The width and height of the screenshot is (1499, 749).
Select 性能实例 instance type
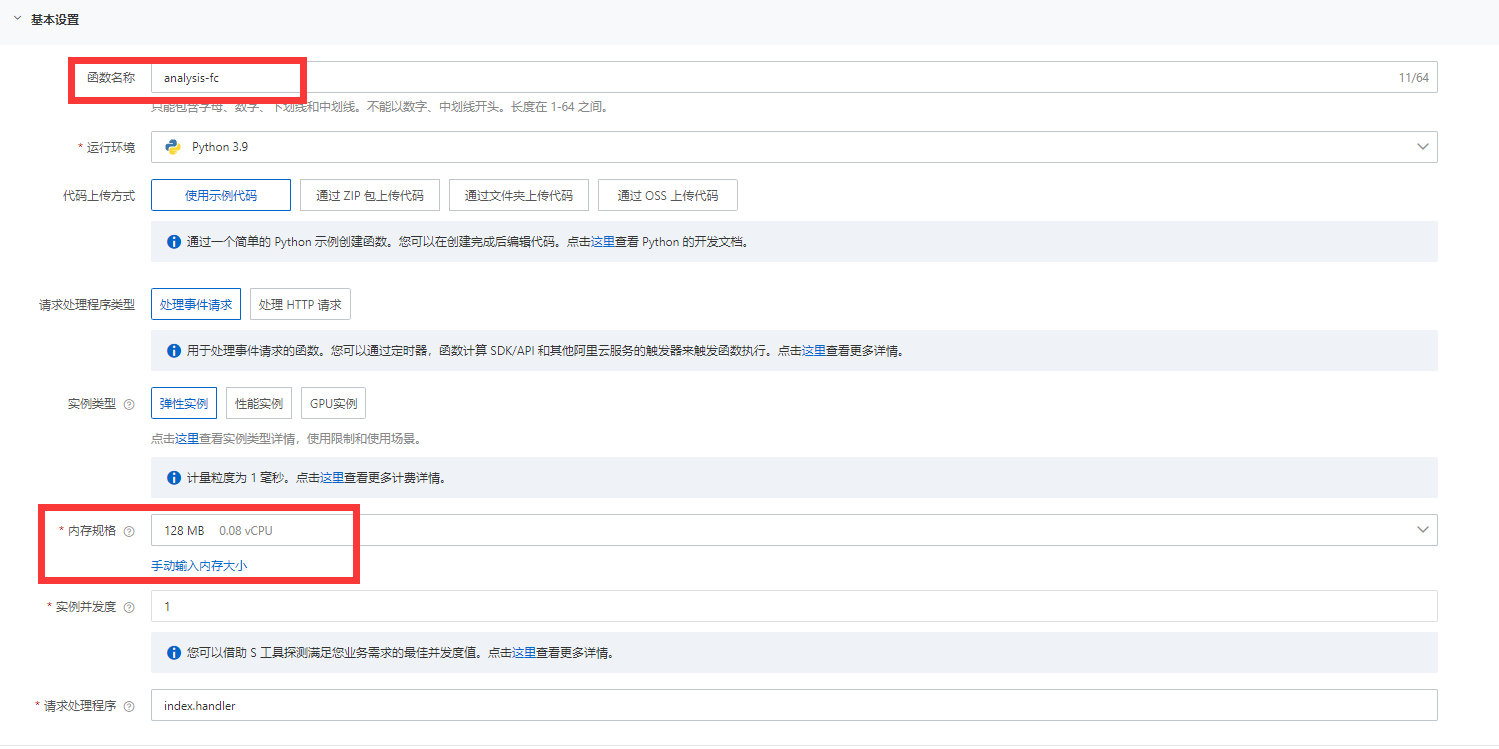coord(259,404)
